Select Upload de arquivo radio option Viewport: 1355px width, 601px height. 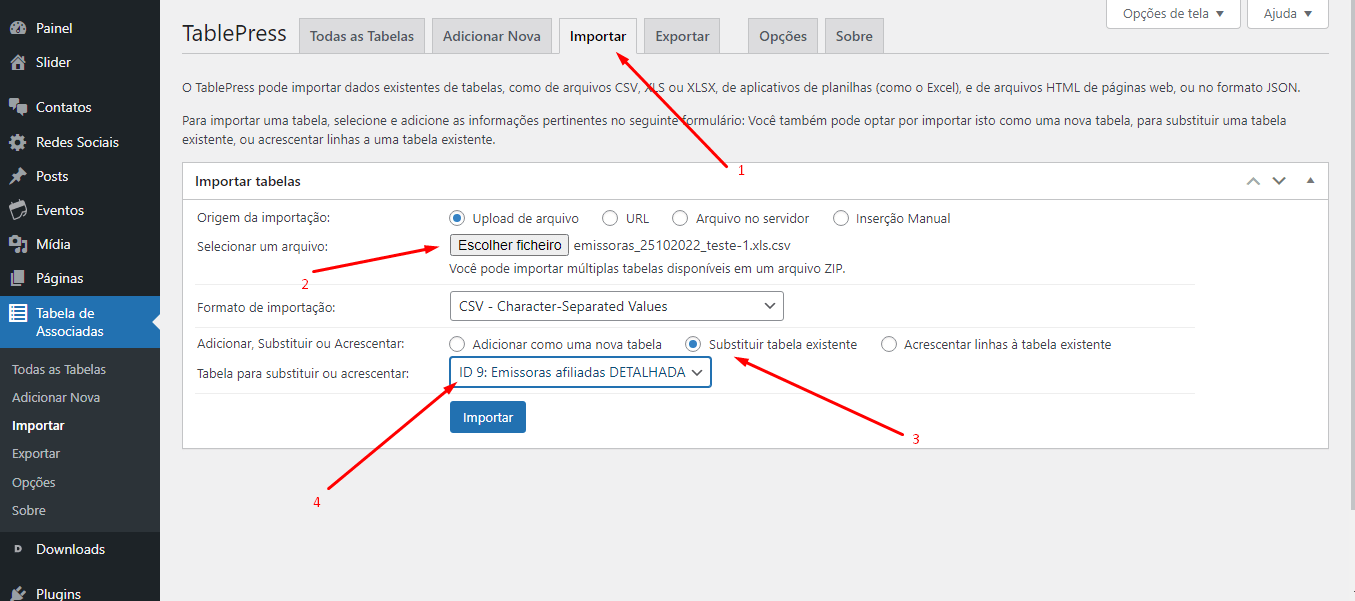[458, 218]
